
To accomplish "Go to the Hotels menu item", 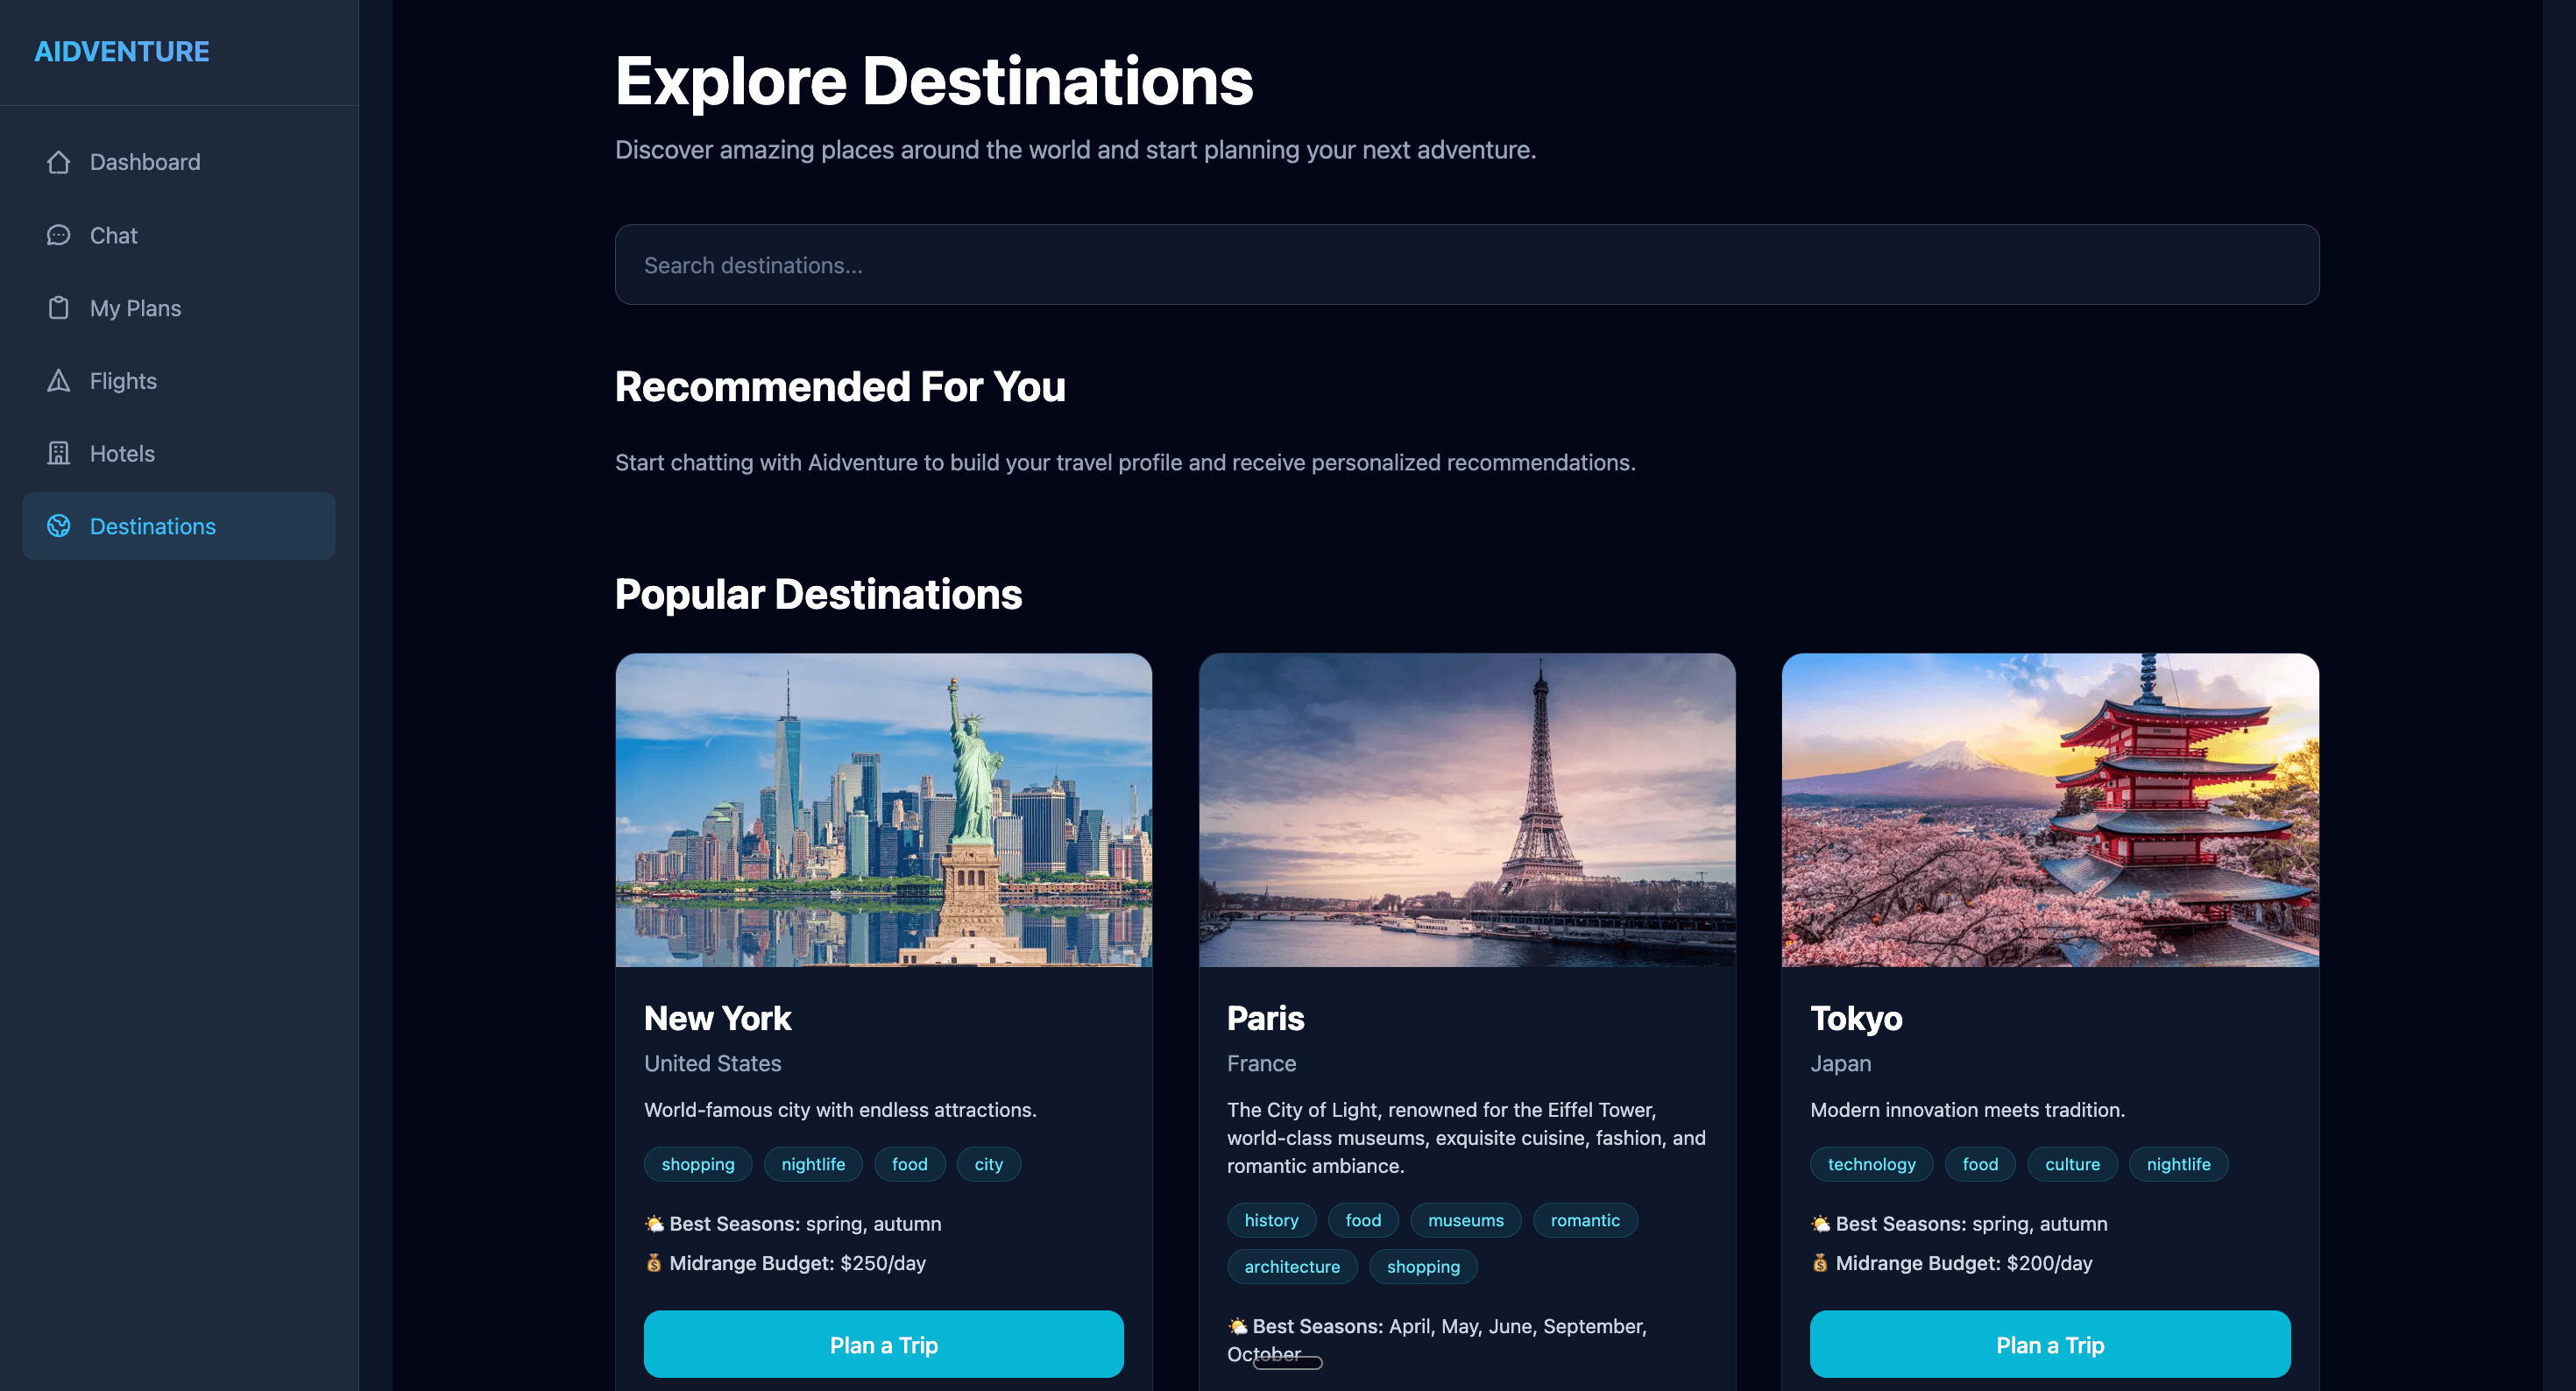I will click(179, 453).
